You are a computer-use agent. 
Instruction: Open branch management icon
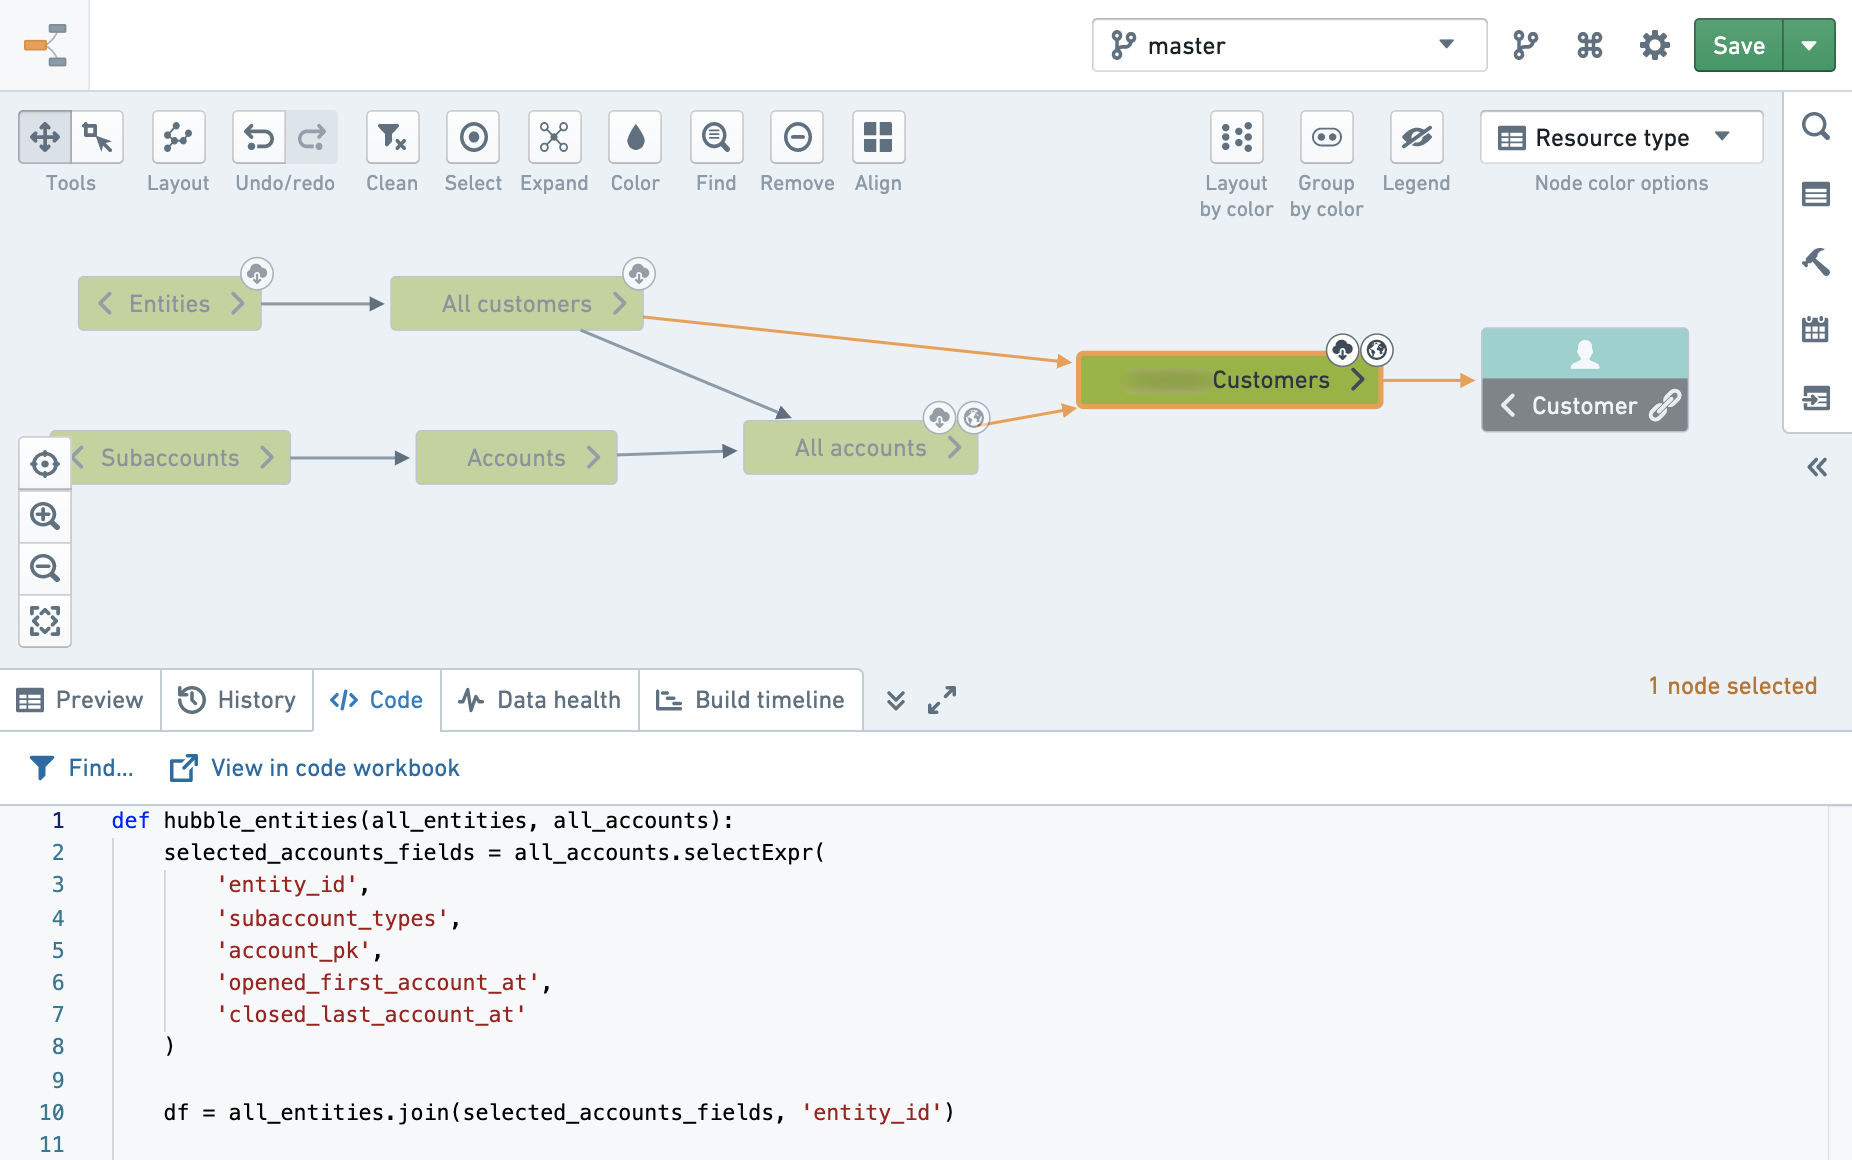click(1525, 45)
